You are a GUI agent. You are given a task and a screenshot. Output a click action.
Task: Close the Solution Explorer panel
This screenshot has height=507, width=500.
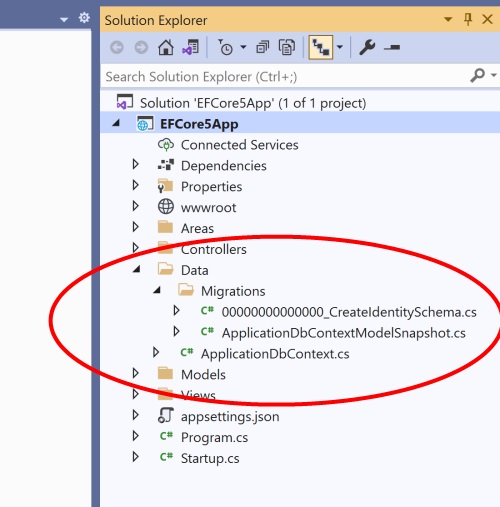(487, 19)
